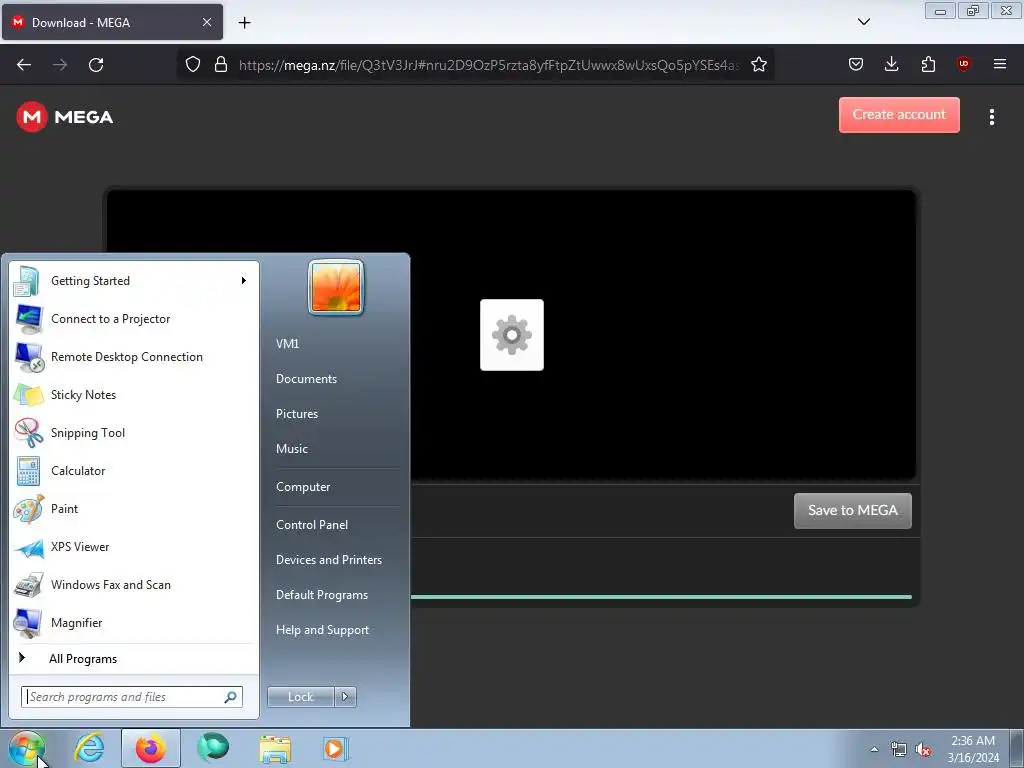This screenshot has height=768, width=1024.
Task: Open Help and Support
Action: pos(323,630)
